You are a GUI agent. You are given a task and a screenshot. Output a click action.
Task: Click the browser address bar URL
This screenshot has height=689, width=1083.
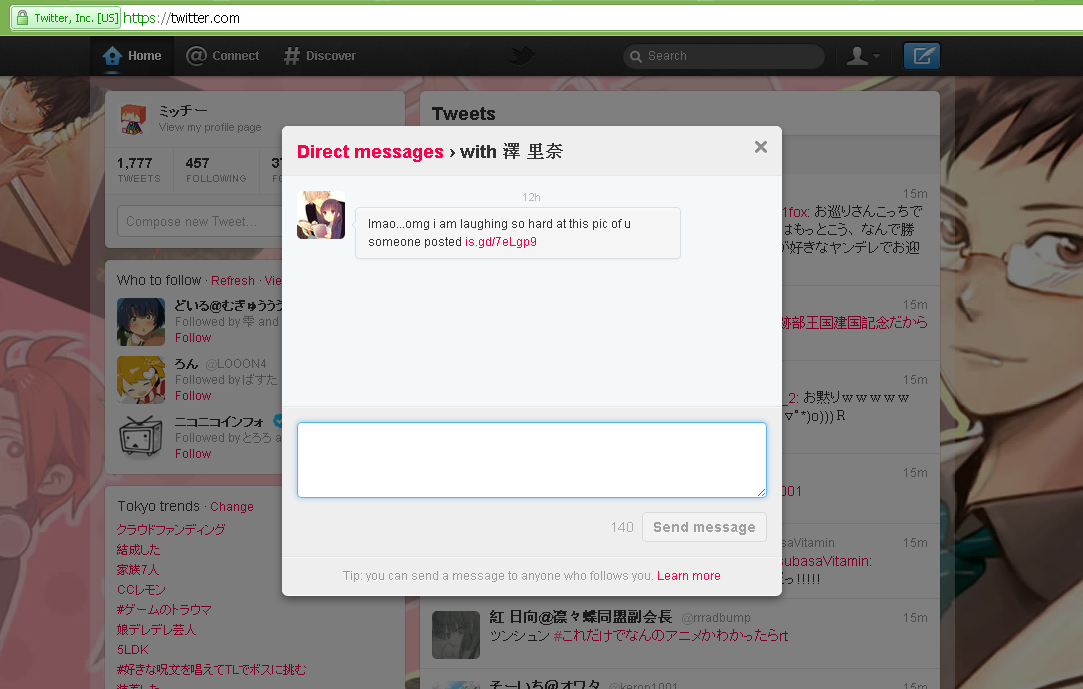coord(182,18)
